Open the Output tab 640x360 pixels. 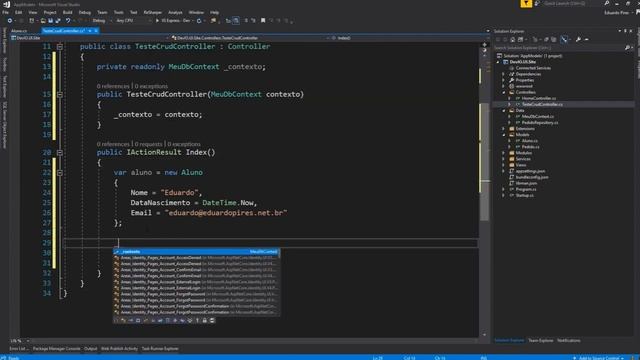[x=91, y=349]
